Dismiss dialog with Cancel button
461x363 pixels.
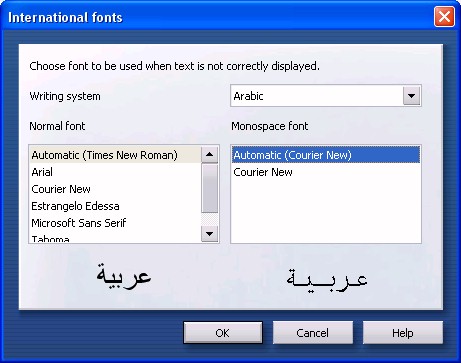[313, 333]
